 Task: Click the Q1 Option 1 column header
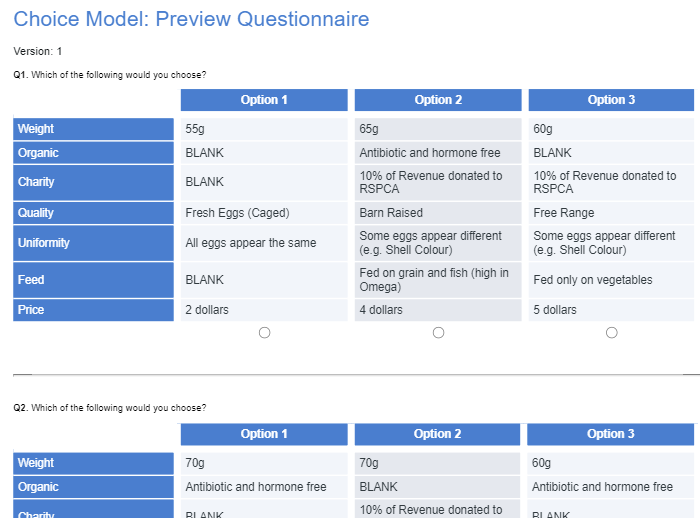pyautogui.click(x=264, y=100)
